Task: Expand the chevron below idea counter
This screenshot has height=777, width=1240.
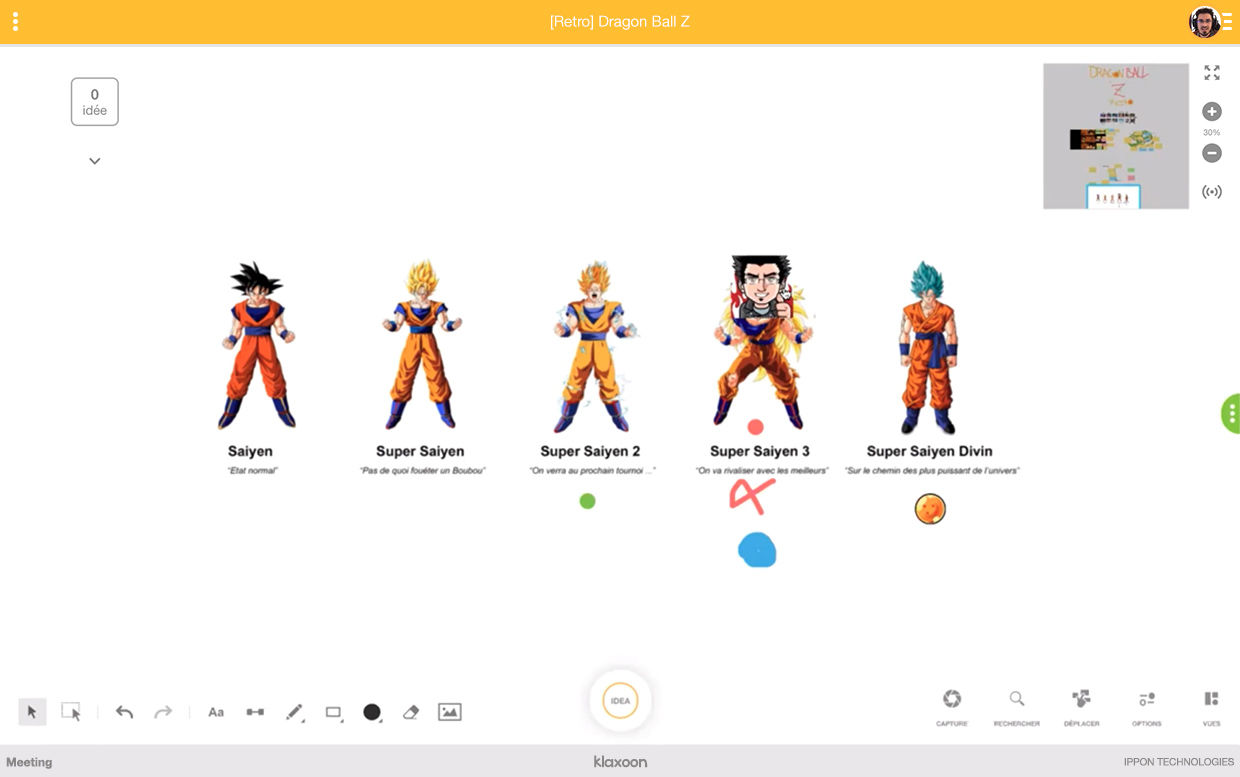Action: pos(95,161)
